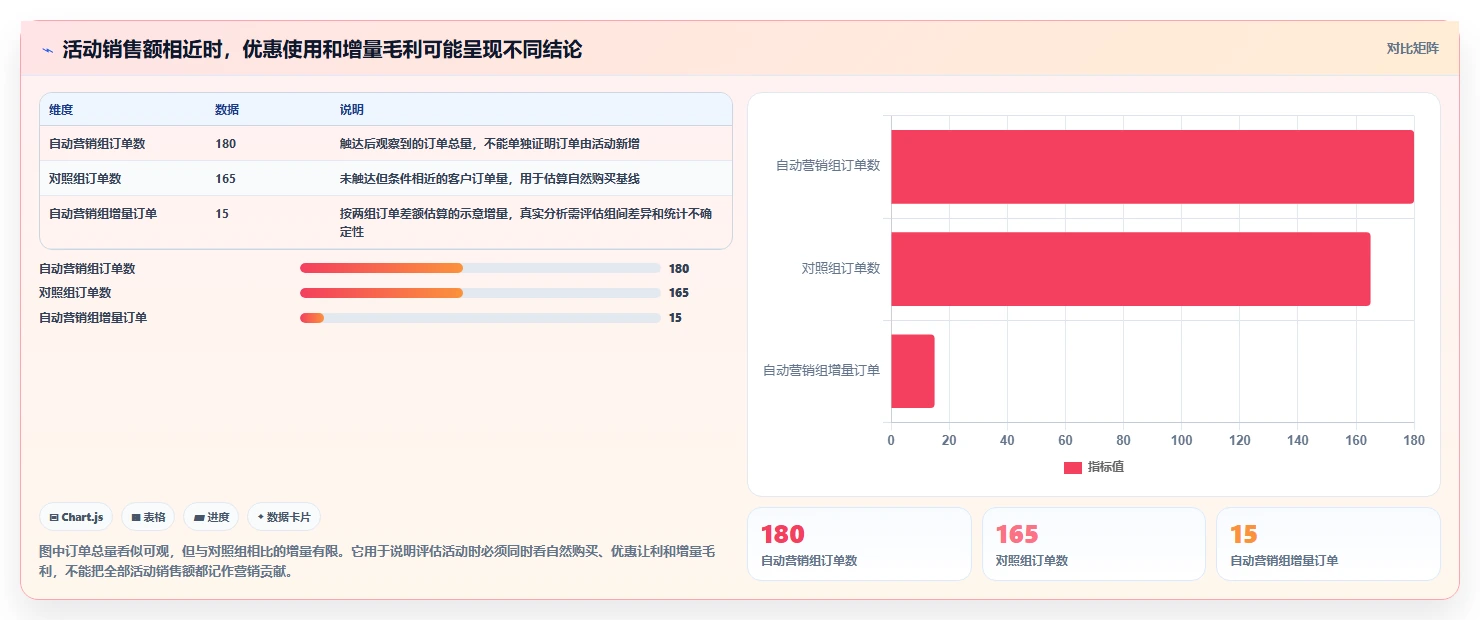The height and width of the screenshot is (620, 1480).
Task: Click the chart y-axis label 对照组订单数
Action: point(841,268)
